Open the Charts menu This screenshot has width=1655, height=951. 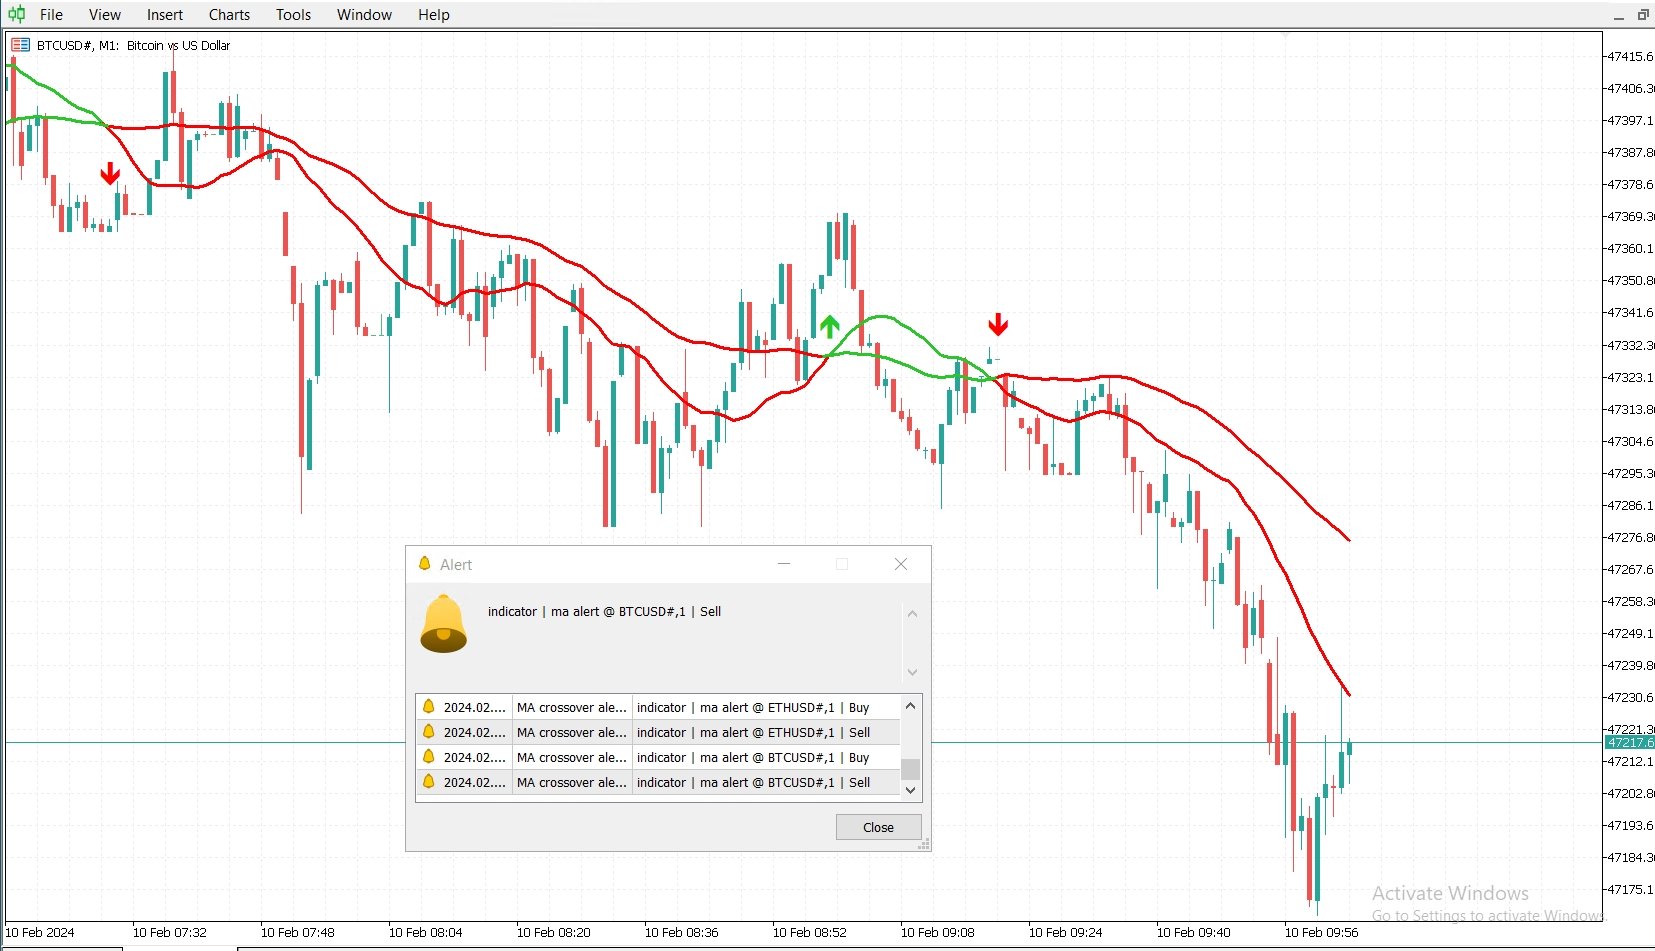[x=229, y=14]
